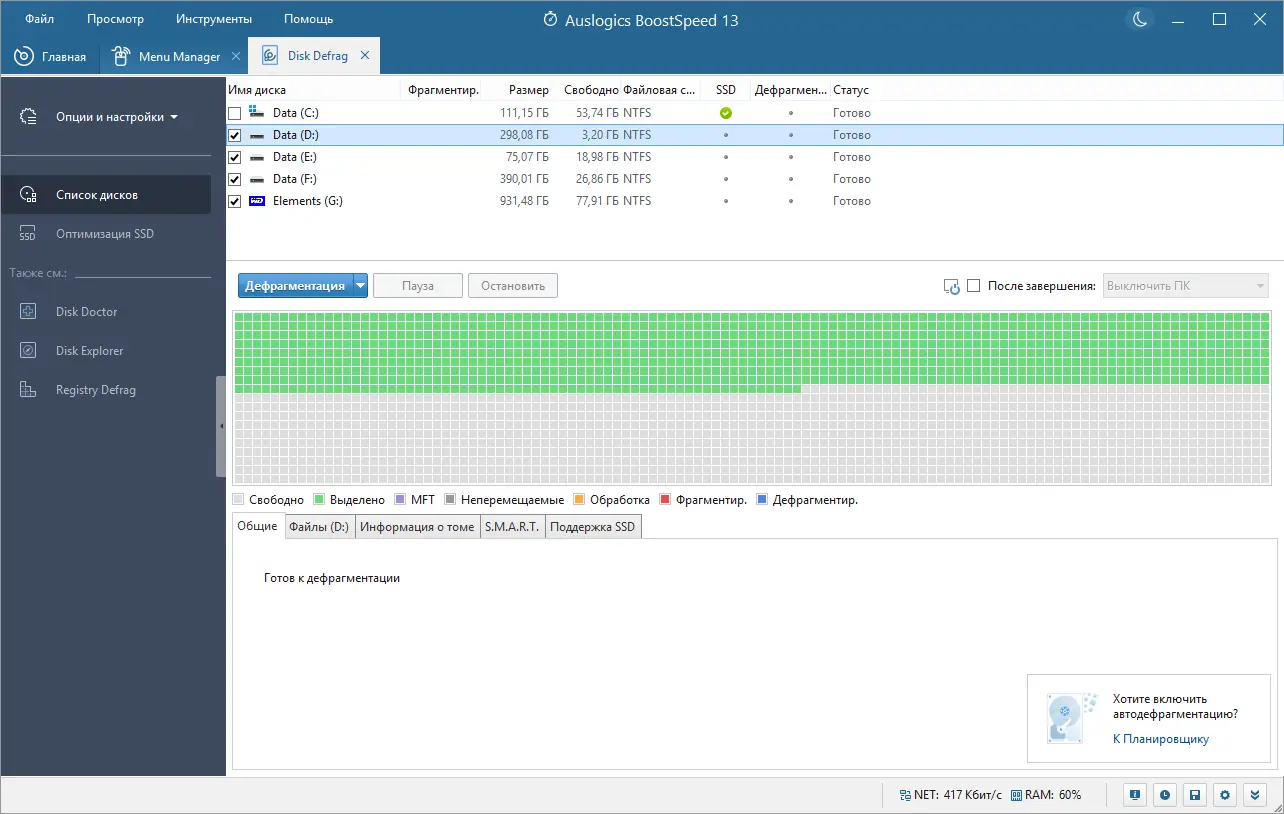1284x814 pixels.
Task: Select the Поддержка SSD tab
Action: (592, 527)
